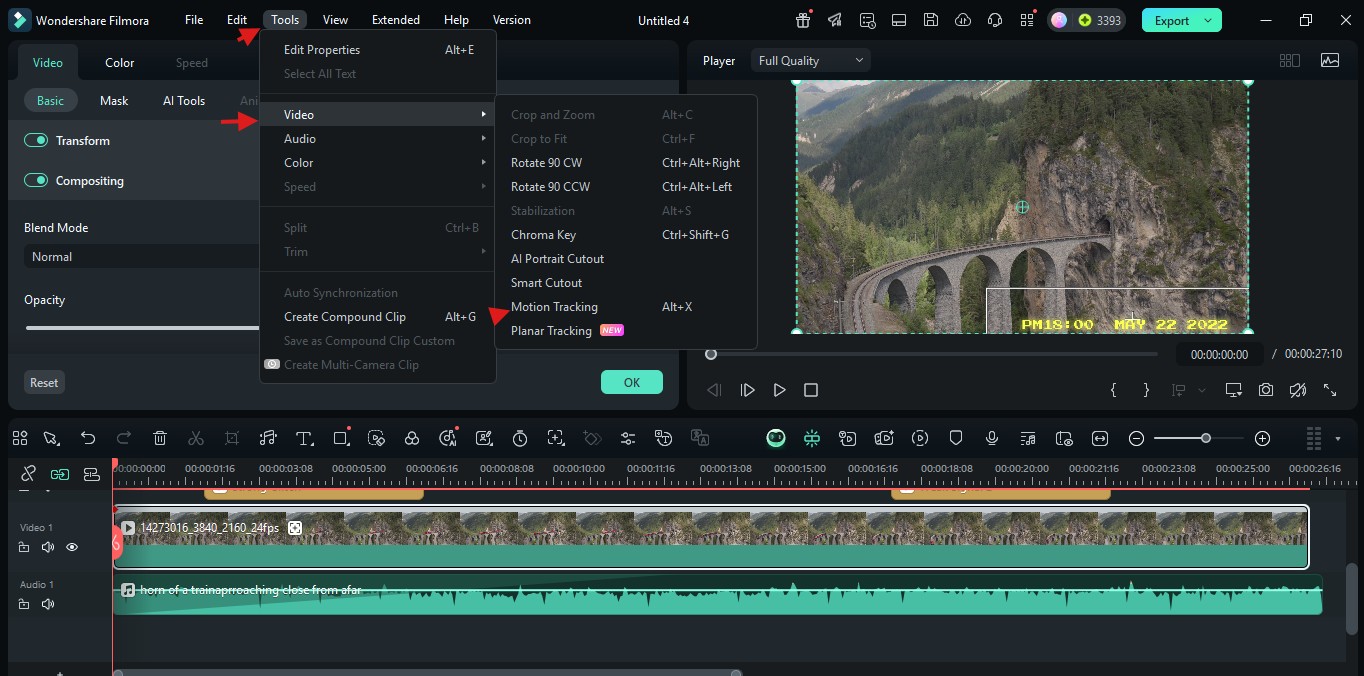Open support headset icon

pos(995,20)
